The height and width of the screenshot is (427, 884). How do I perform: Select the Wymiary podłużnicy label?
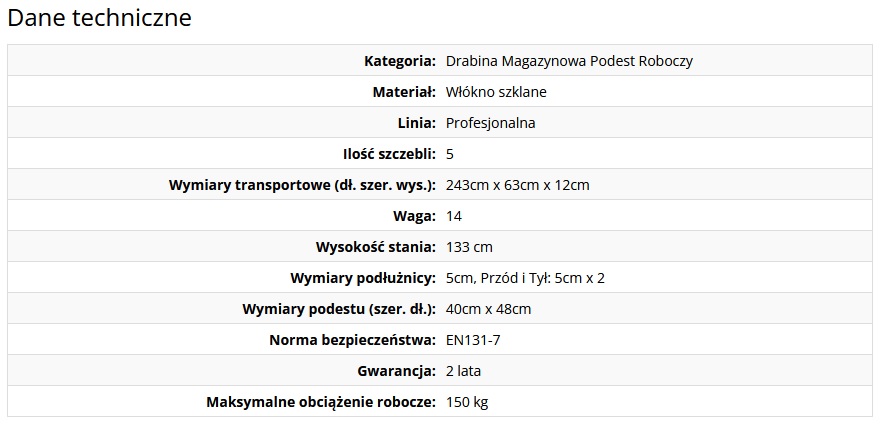363,278
